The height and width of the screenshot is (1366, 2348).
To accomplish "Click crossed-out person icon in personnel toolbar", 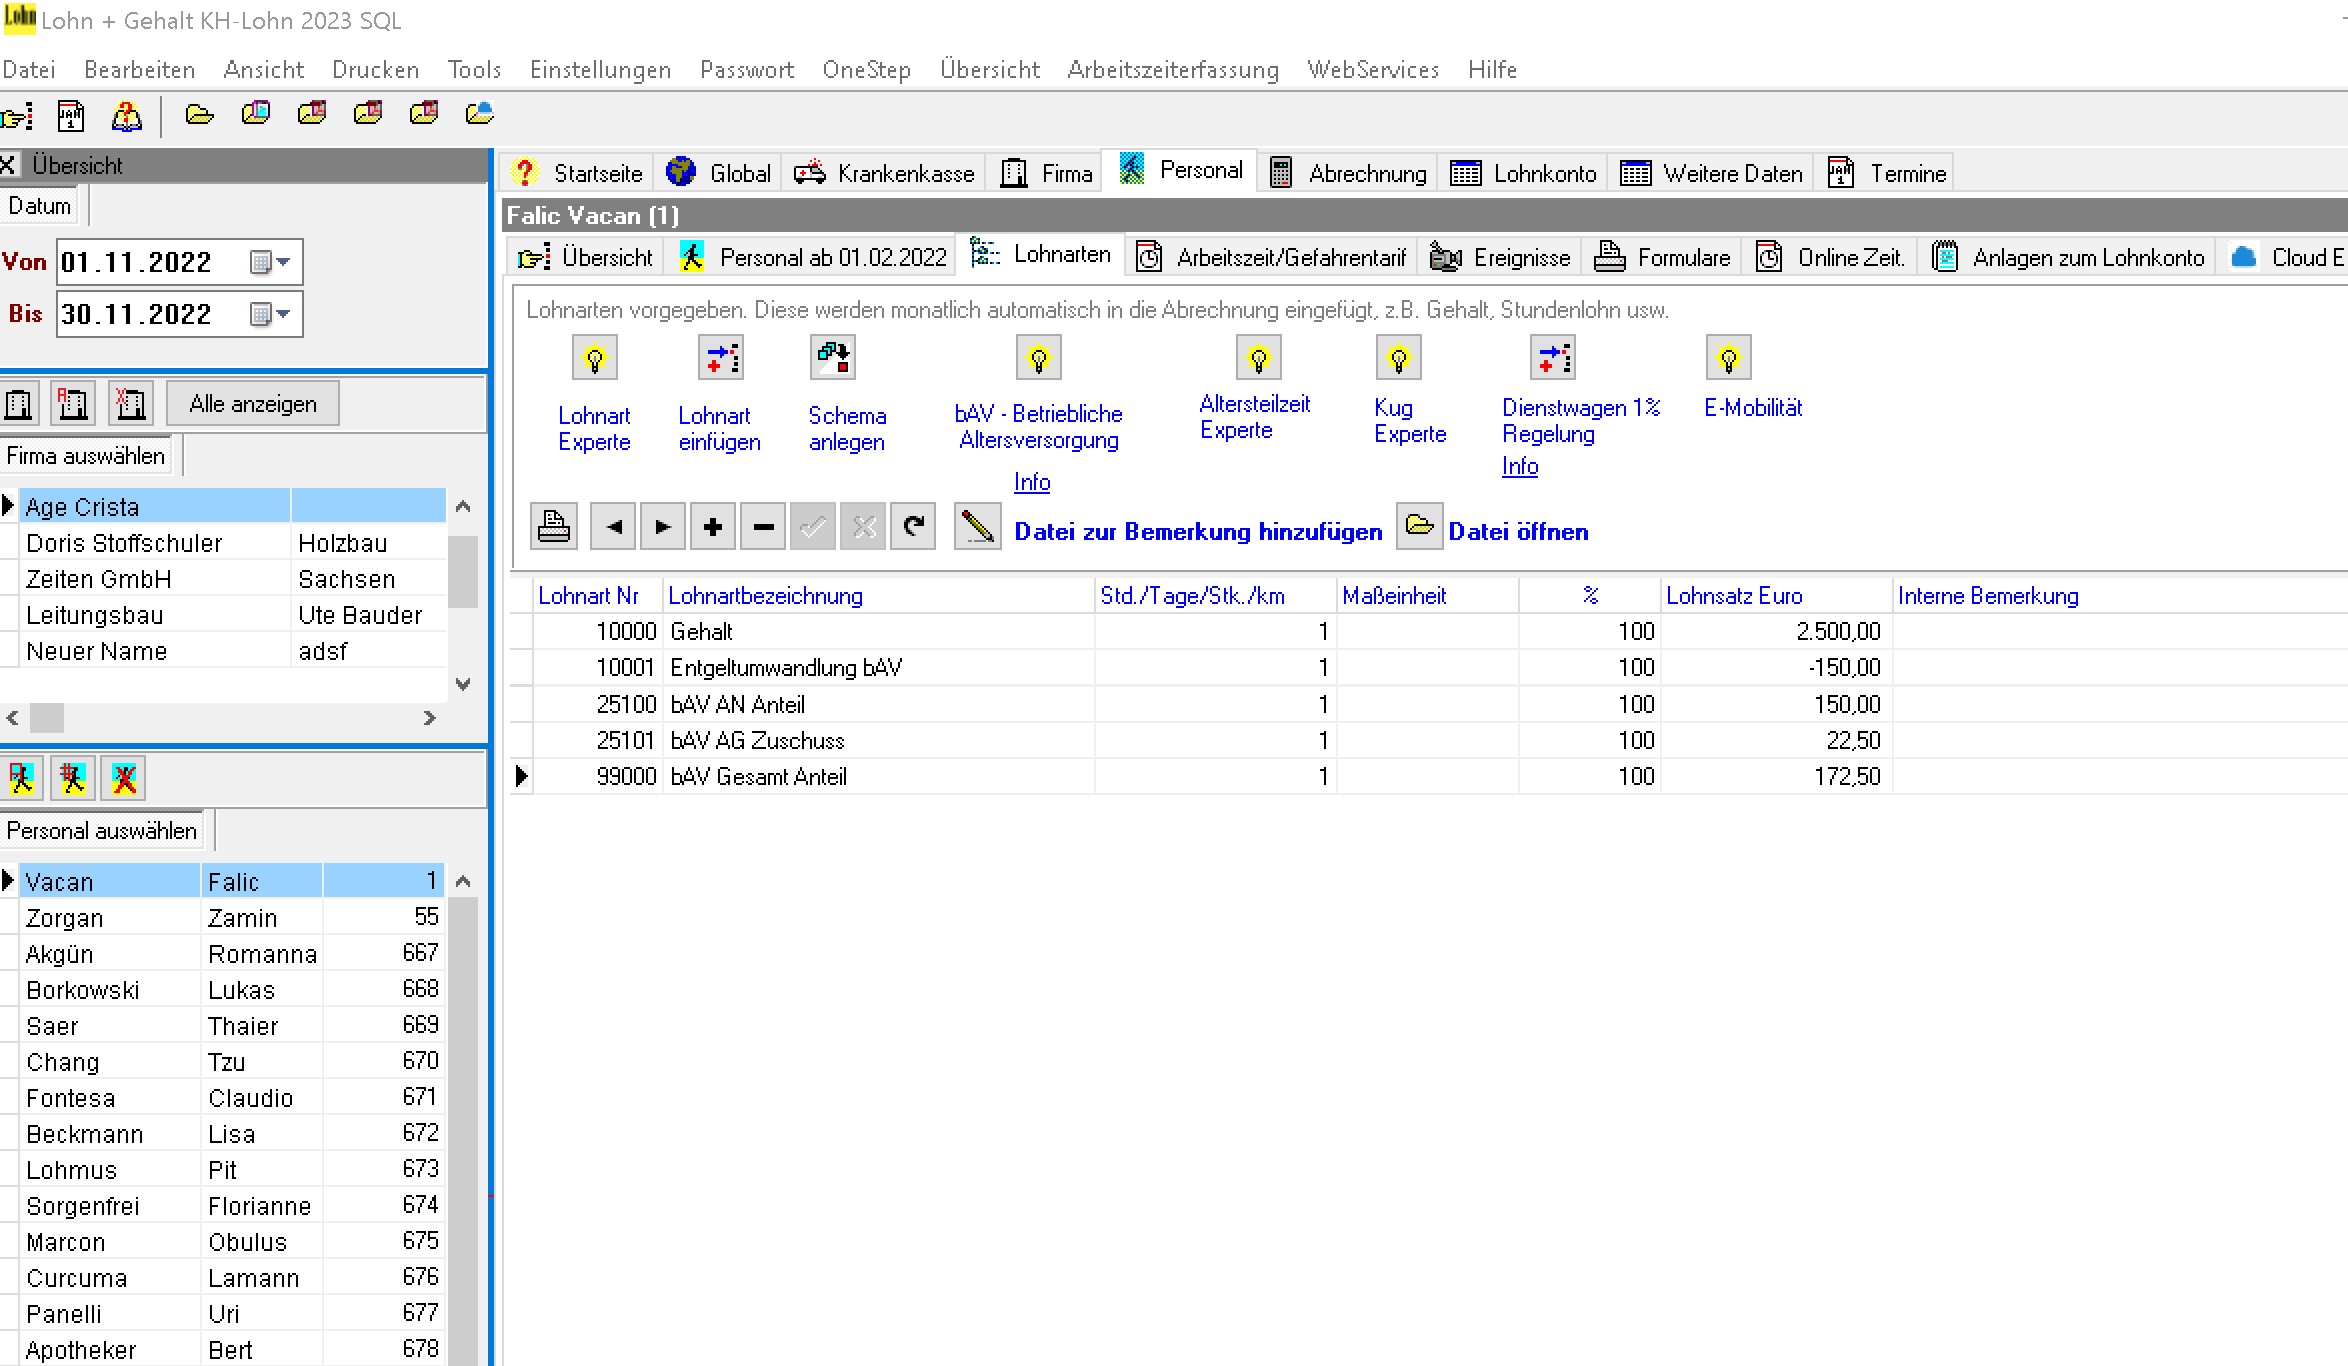I will (x=124, y=778).
